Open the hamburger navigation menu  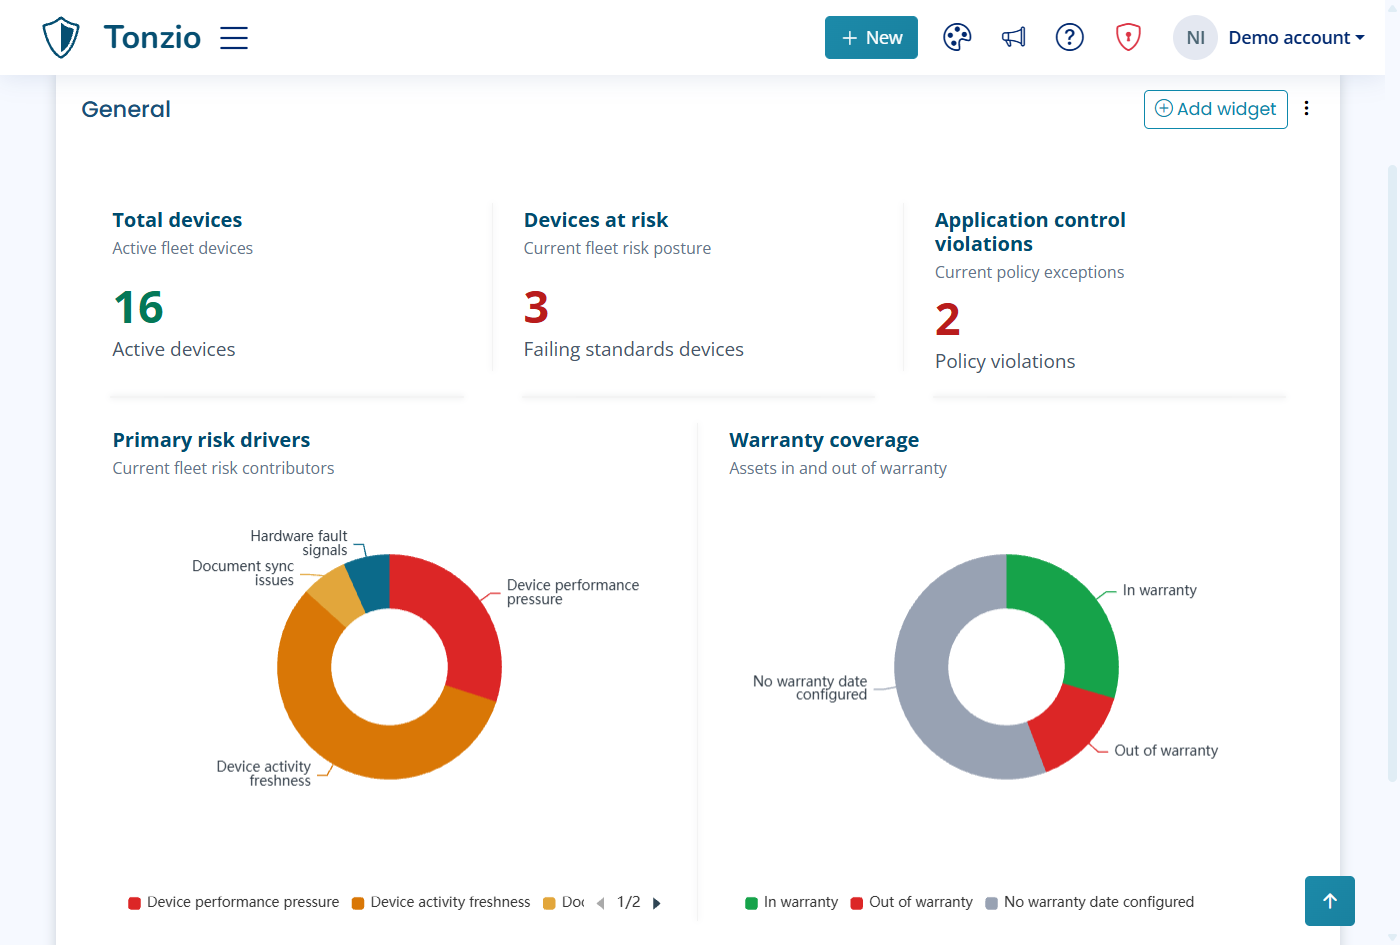point(234,38)
